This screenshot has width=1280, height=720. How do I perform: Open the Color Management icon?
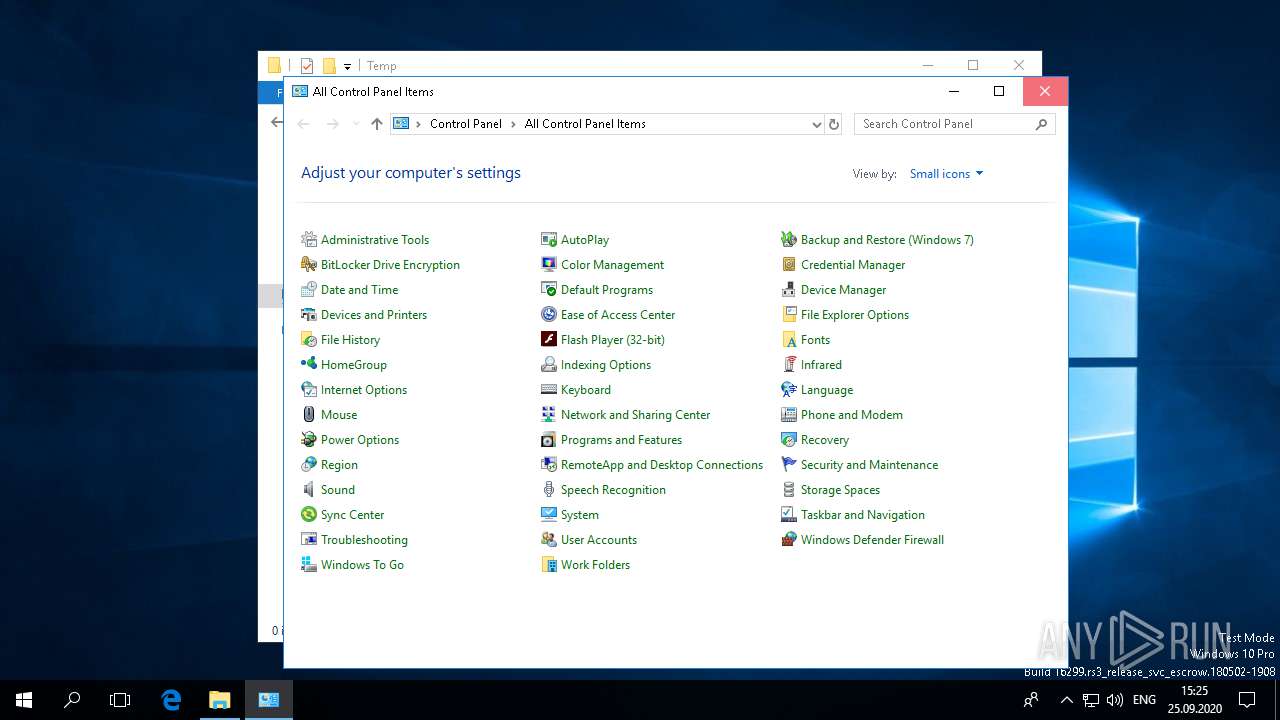click(x=549, y=265)
